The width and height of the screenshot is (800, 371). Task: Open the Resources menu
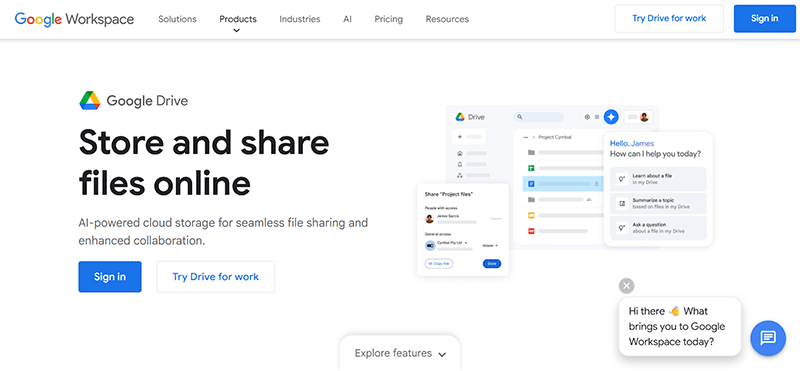click(447, 19)
